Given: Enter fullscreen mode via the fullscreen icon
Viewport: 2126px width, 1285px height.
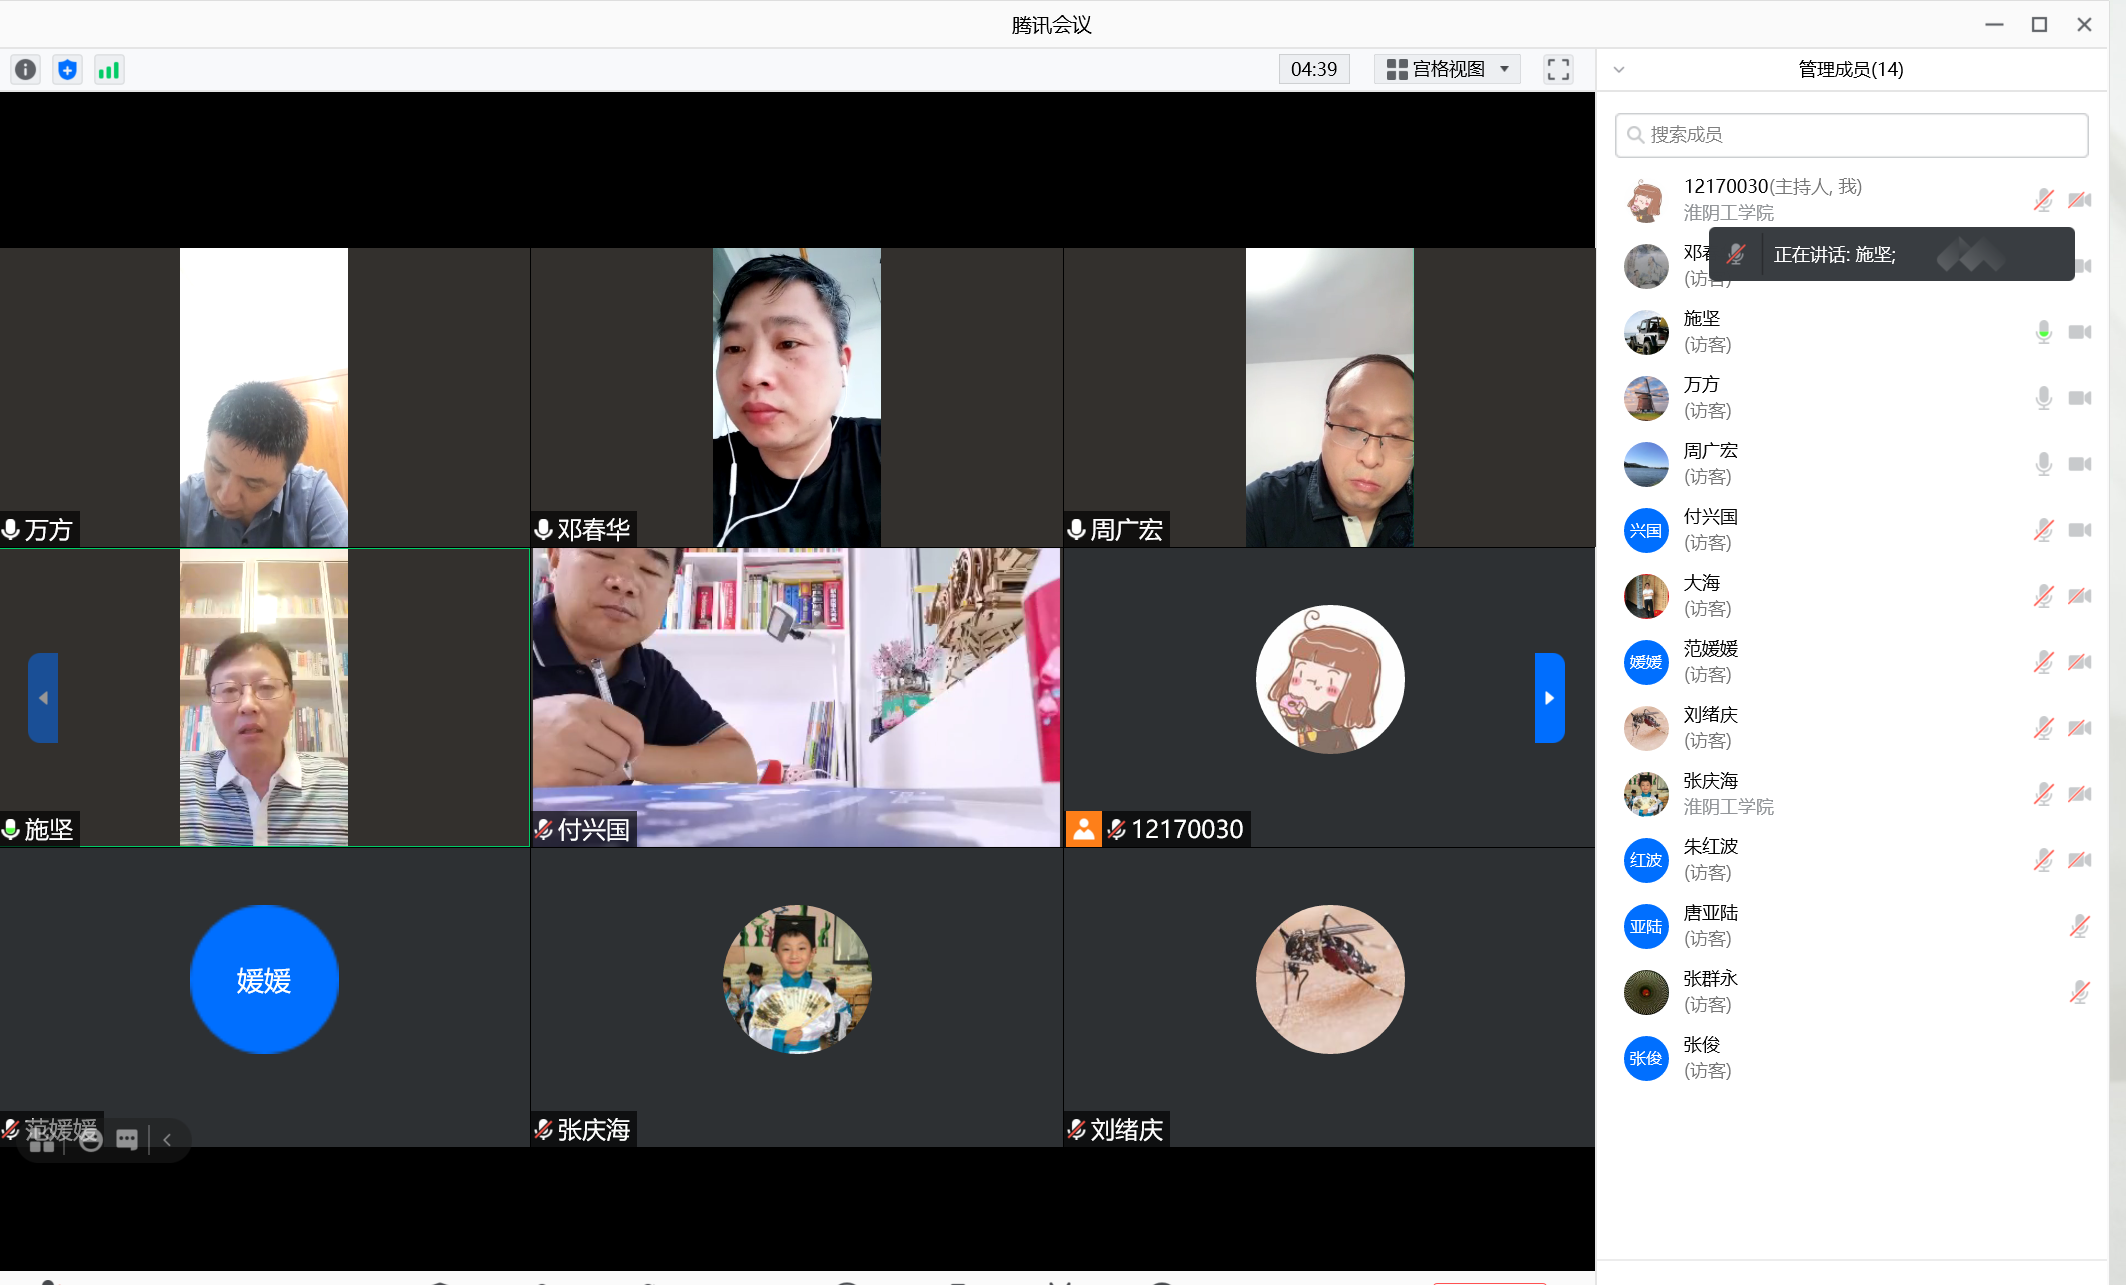Looking at the screenshot, I should (1557, 69).
